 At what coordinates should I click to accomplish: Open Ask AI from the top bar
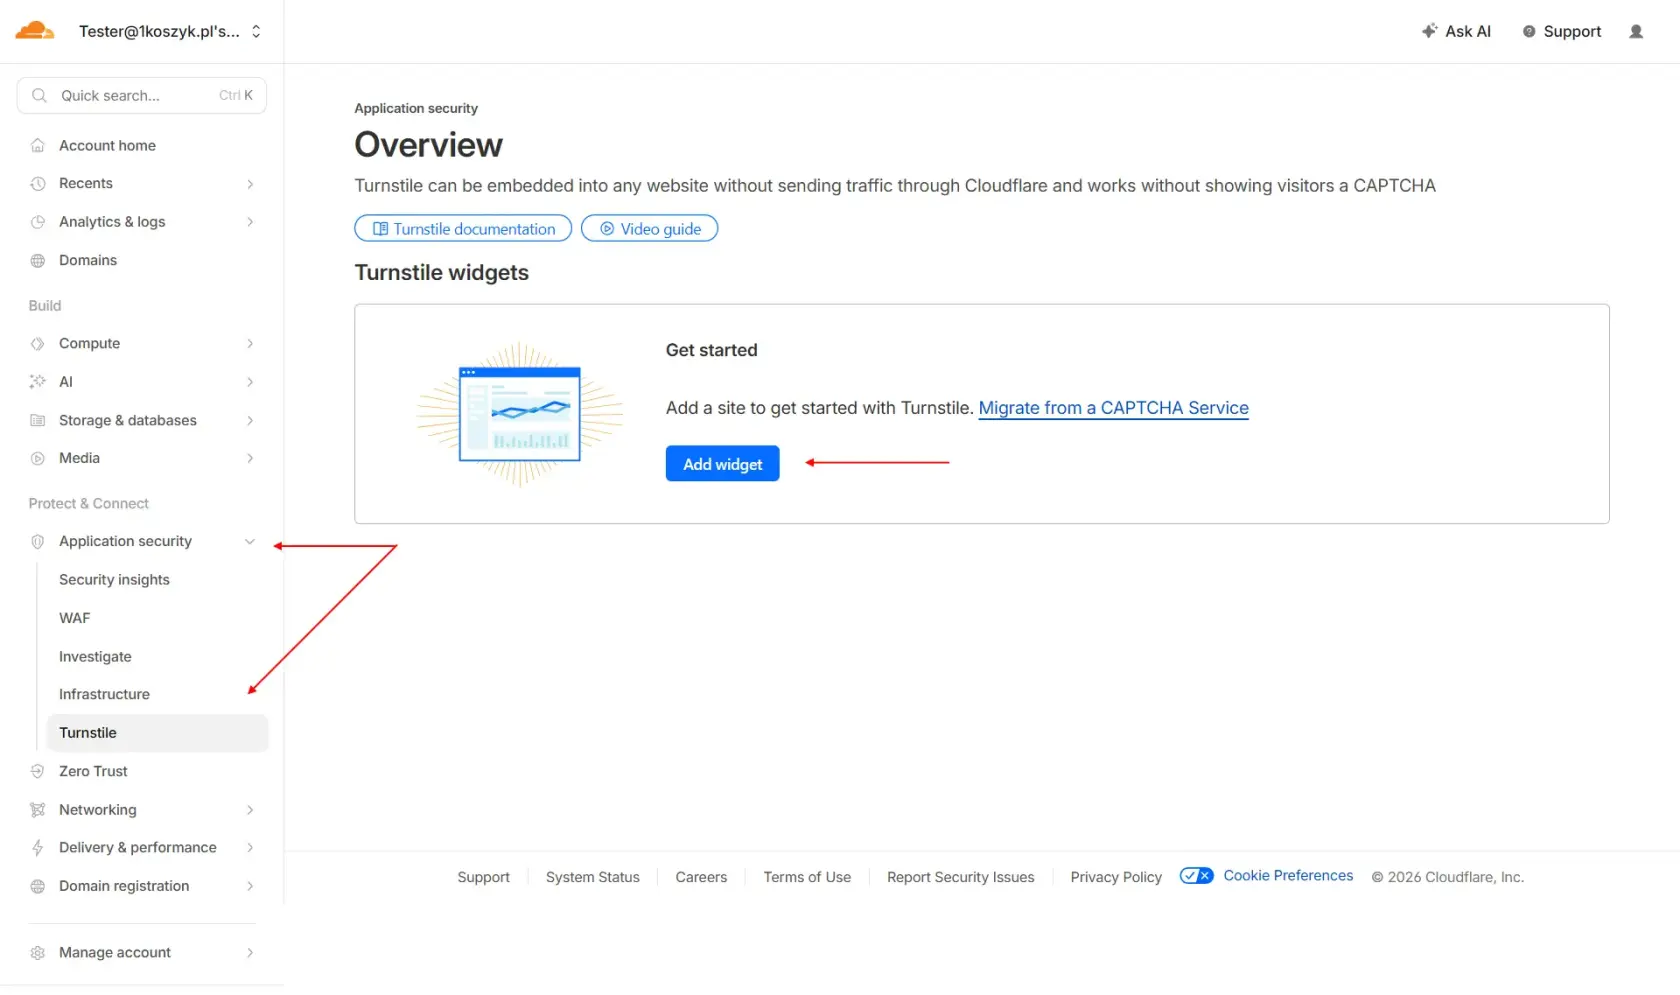coord(1457,31)
